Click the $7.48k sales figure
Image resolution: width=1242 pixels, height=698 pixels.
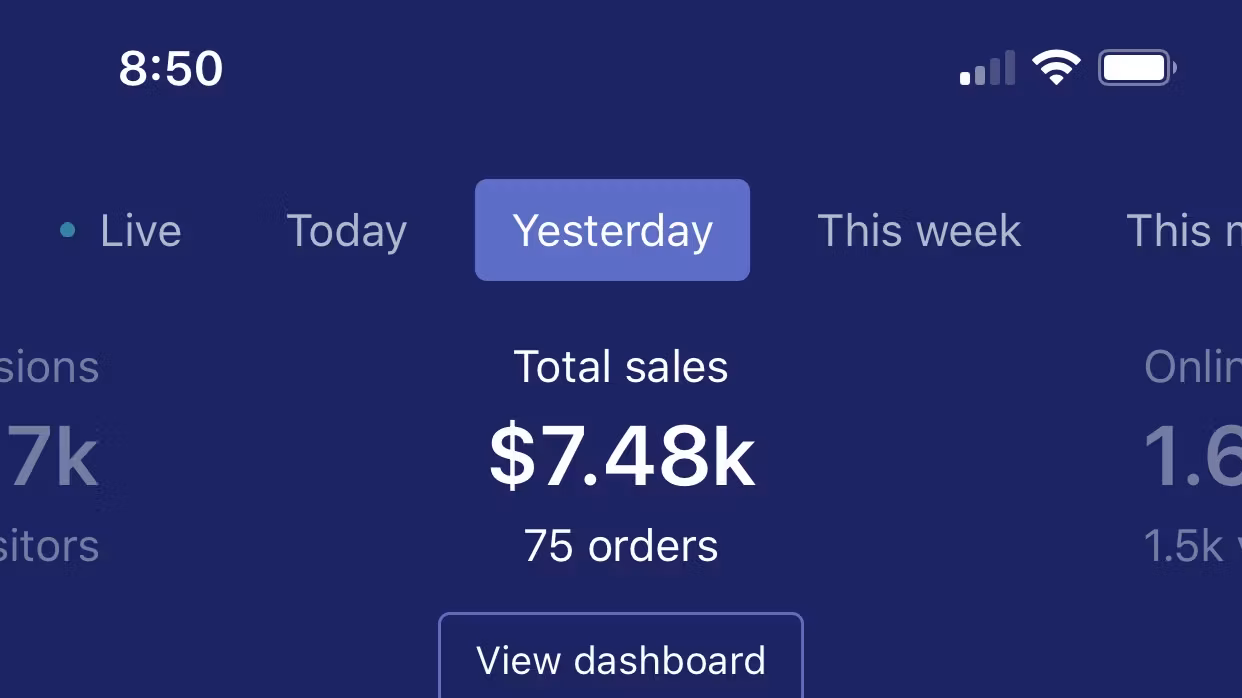tap(621, 457)
